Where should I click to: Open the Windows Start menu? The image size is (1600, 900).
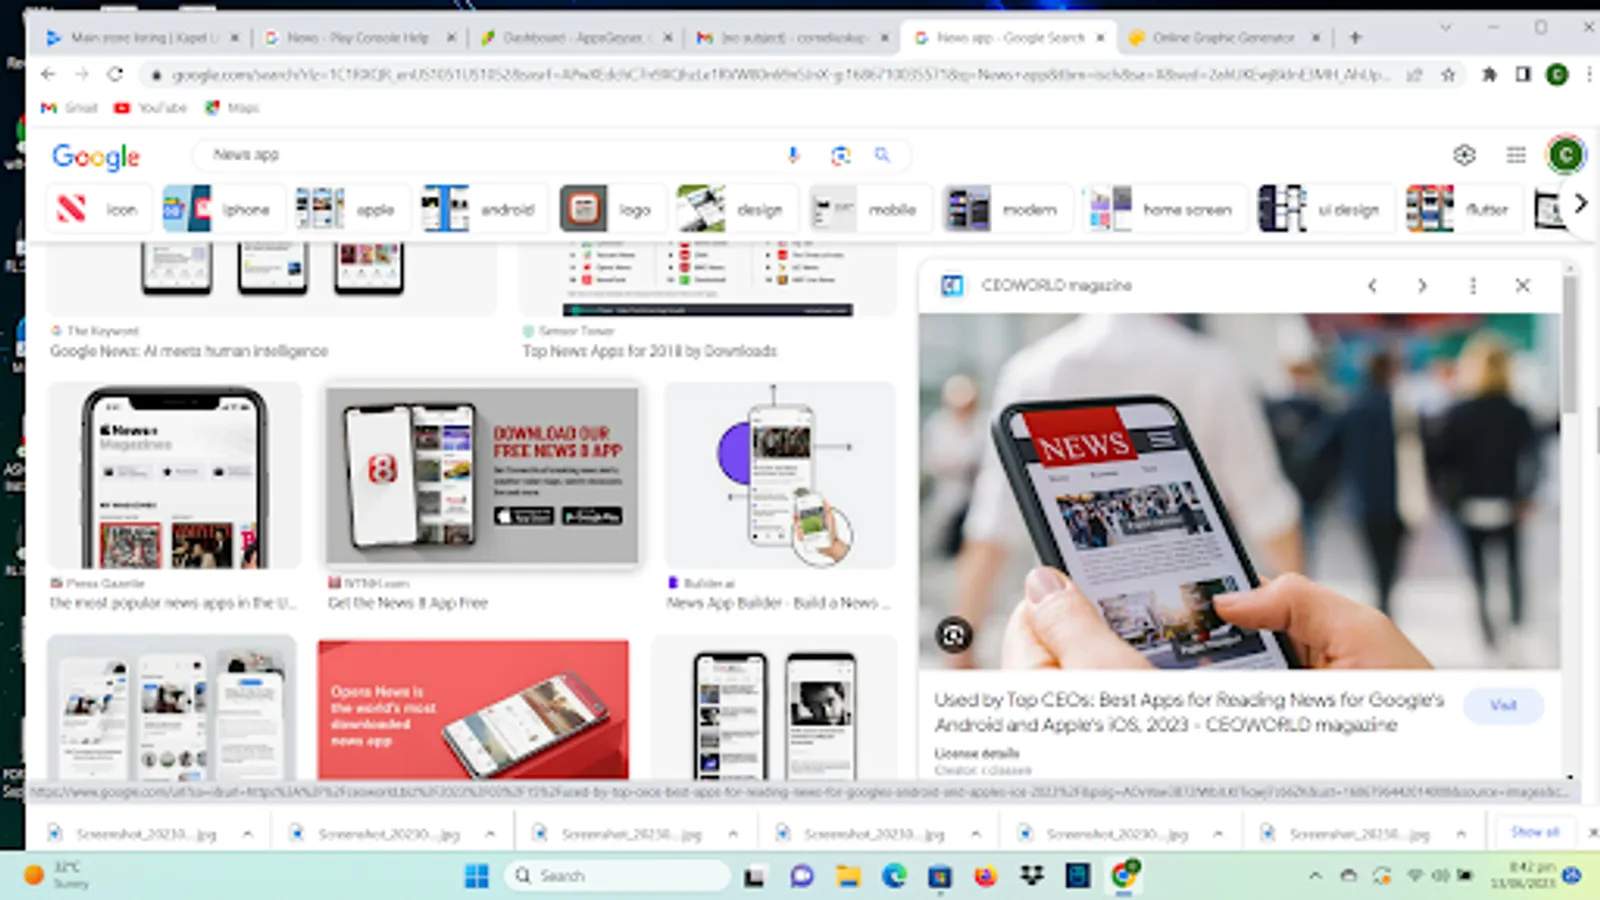(x=477, y=876)
